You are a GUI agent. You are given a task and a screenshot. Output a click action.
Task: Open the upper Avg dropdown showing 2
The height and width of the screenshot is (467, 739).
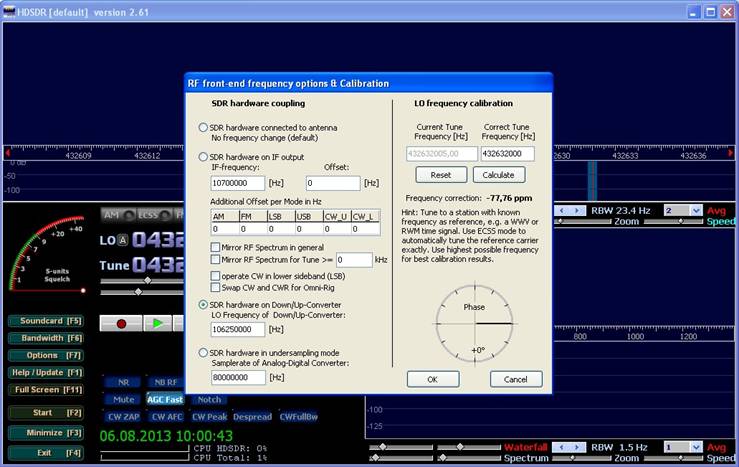(696, 211)
